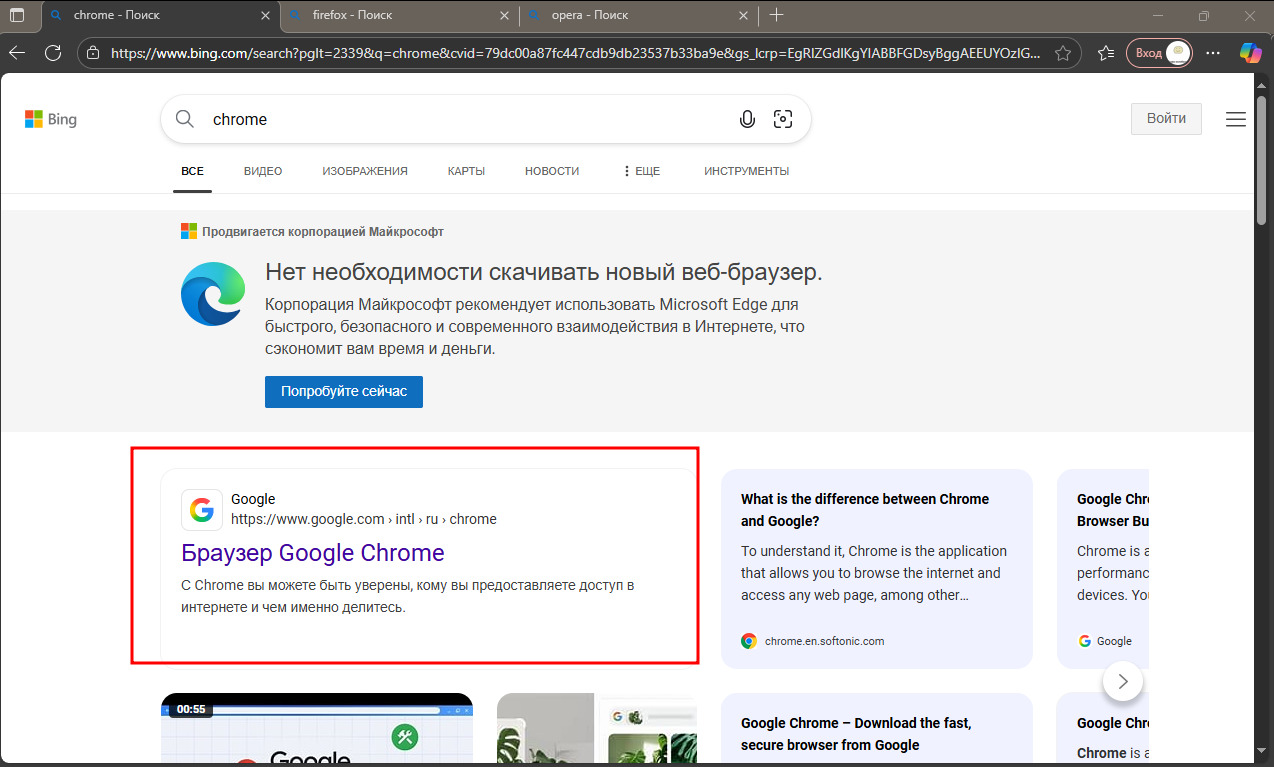
Task: Open visual search camera icon
Action: (x=783, y=120)
